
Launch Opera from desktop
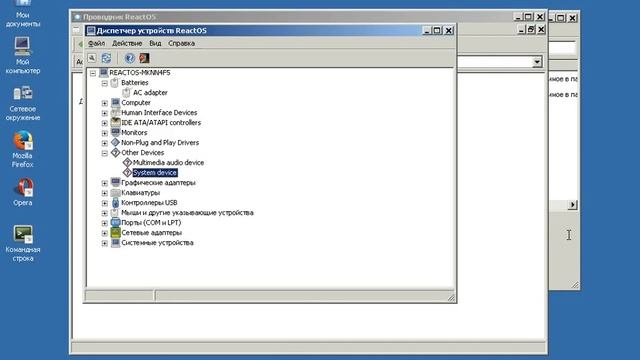click(23, 192)
